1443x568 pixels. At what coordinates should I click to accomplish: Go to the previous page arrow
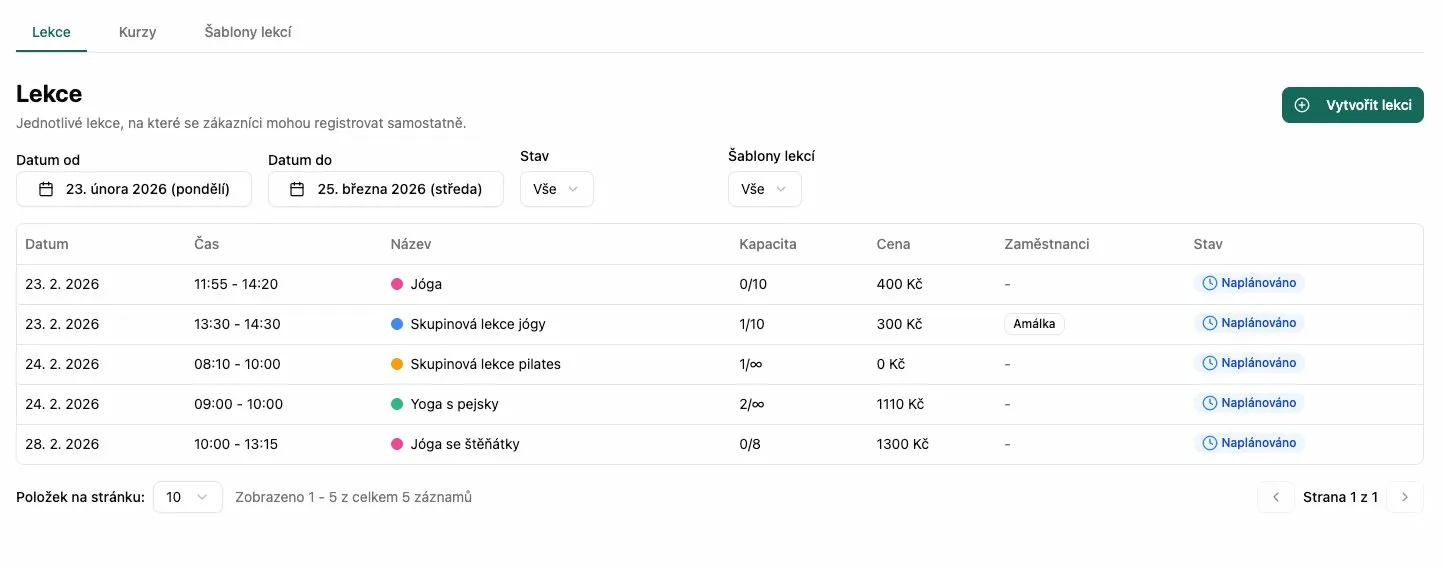[x=1276, y=497]
